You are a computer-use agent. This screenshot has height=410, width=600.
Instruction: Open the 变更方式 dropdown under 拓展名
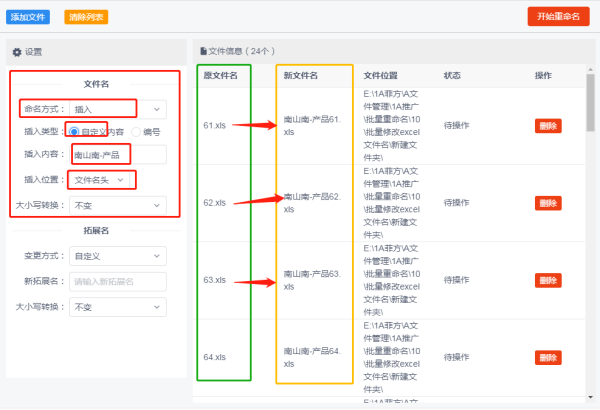click(117, 256)
